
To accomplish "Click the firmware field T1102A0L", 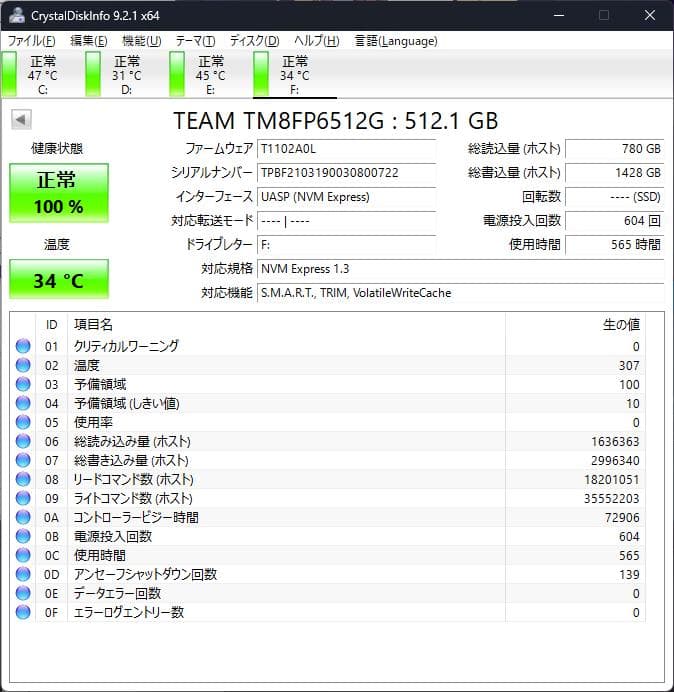I will (x=346, y=149).
